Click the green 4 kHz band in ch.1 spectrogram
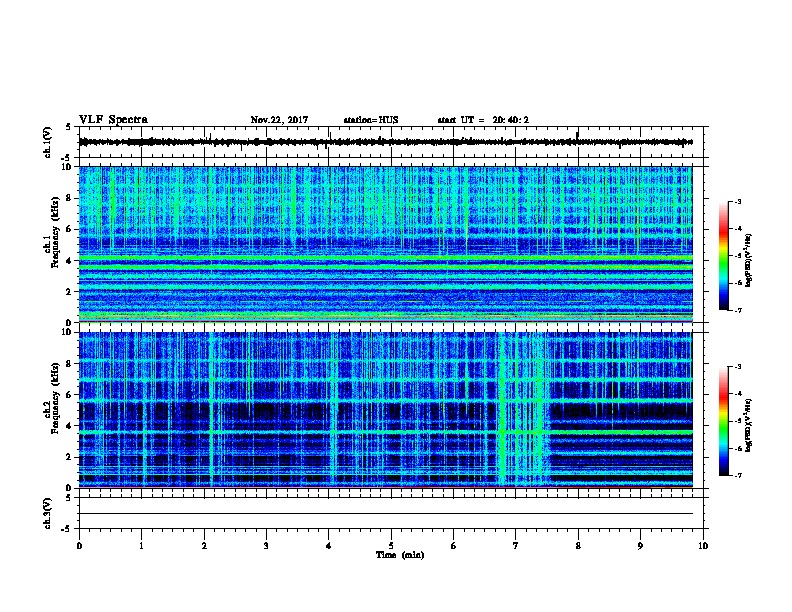The height and width of the screenshot is (612, 792). (385, 258)
